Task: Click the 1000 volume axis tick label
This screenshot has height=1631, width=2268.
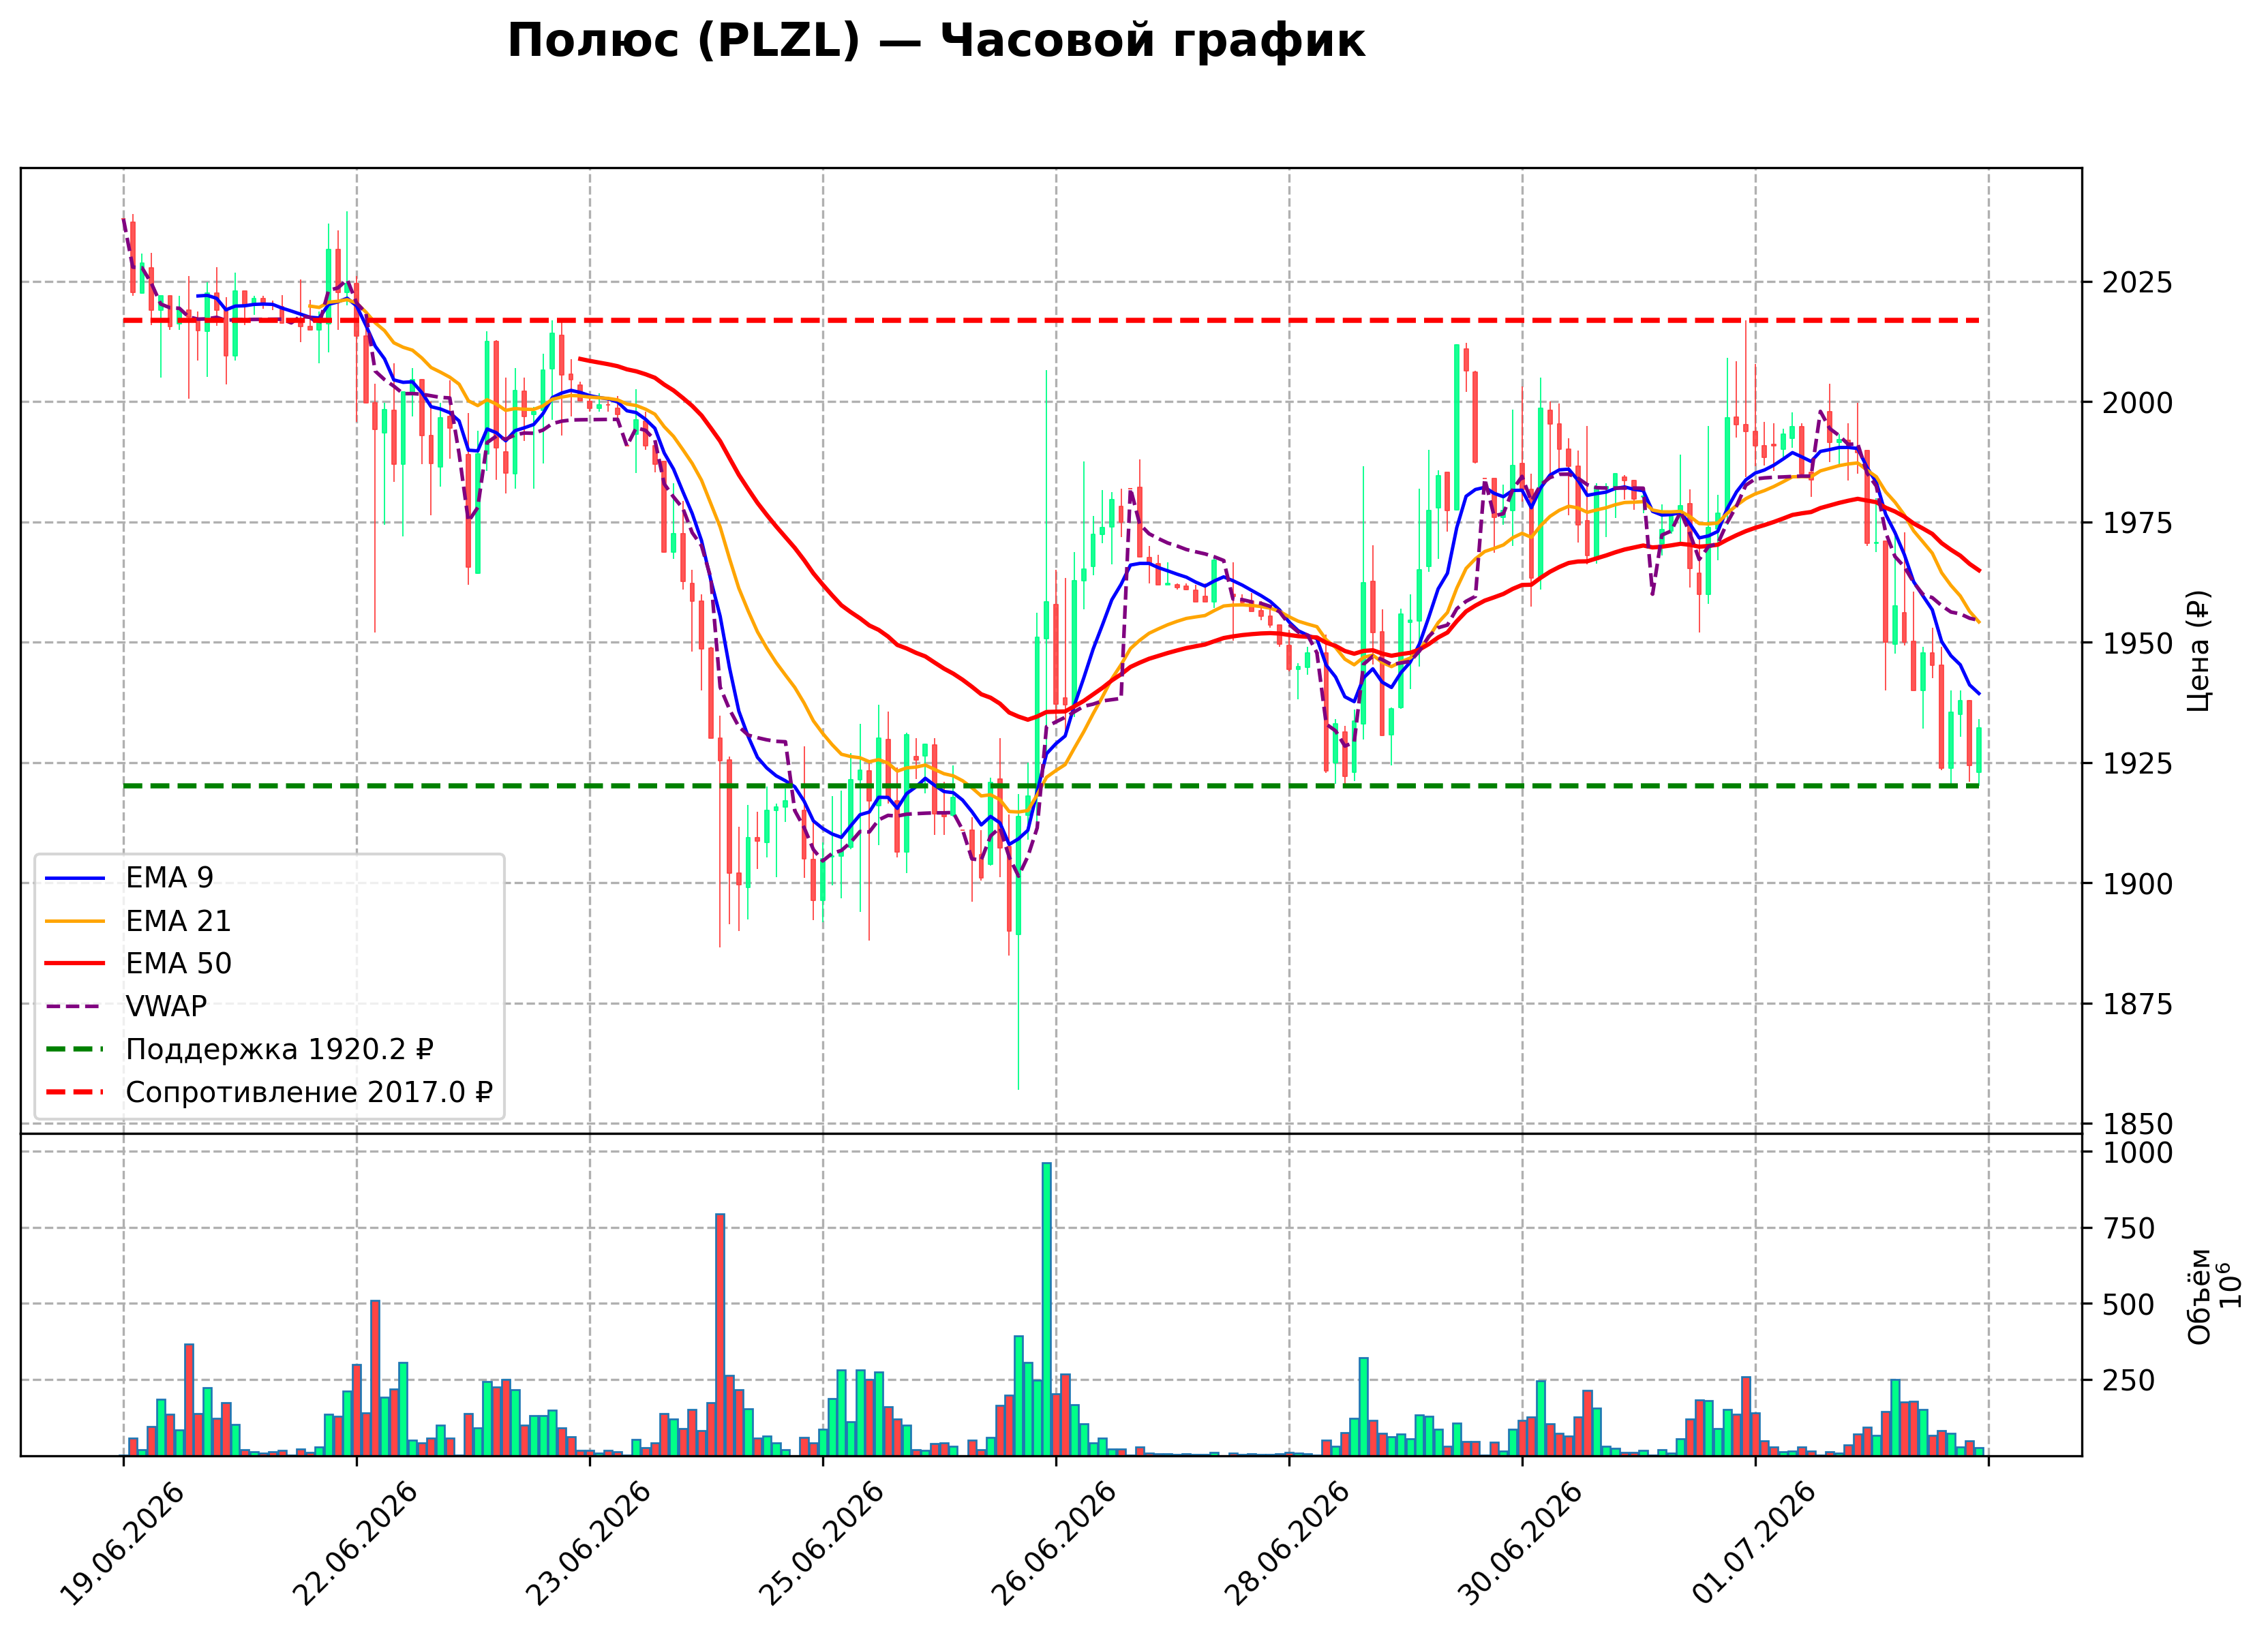Action: pos(2137,1153)
